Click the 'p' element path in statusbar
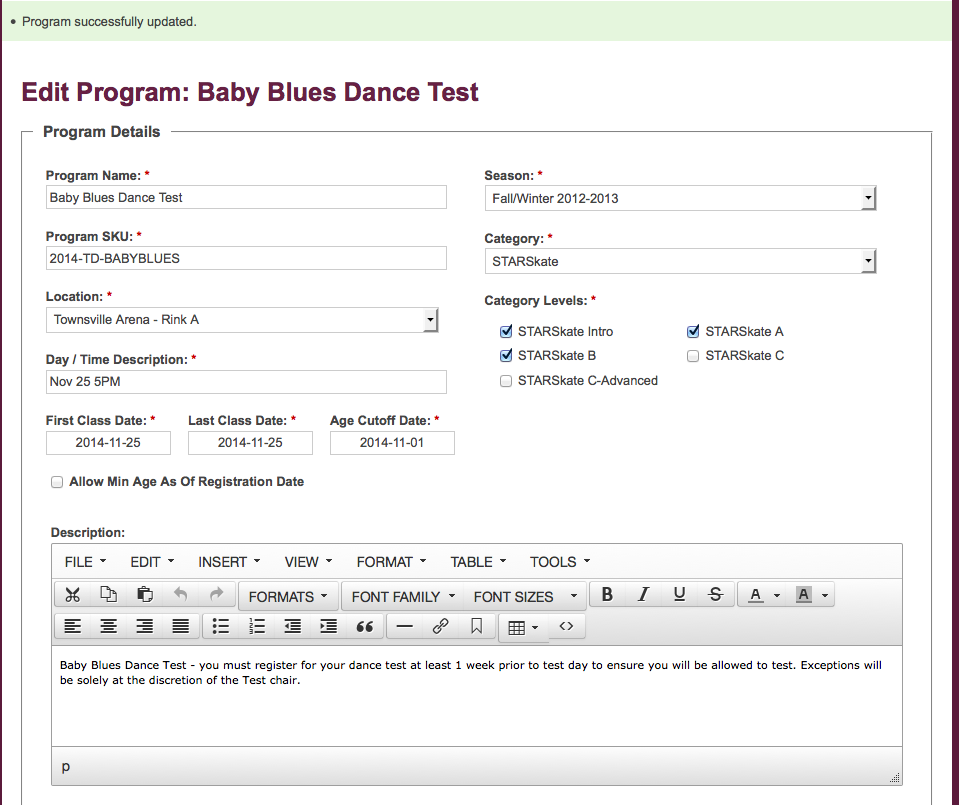The image size is (959, 805). pos(66,766)
